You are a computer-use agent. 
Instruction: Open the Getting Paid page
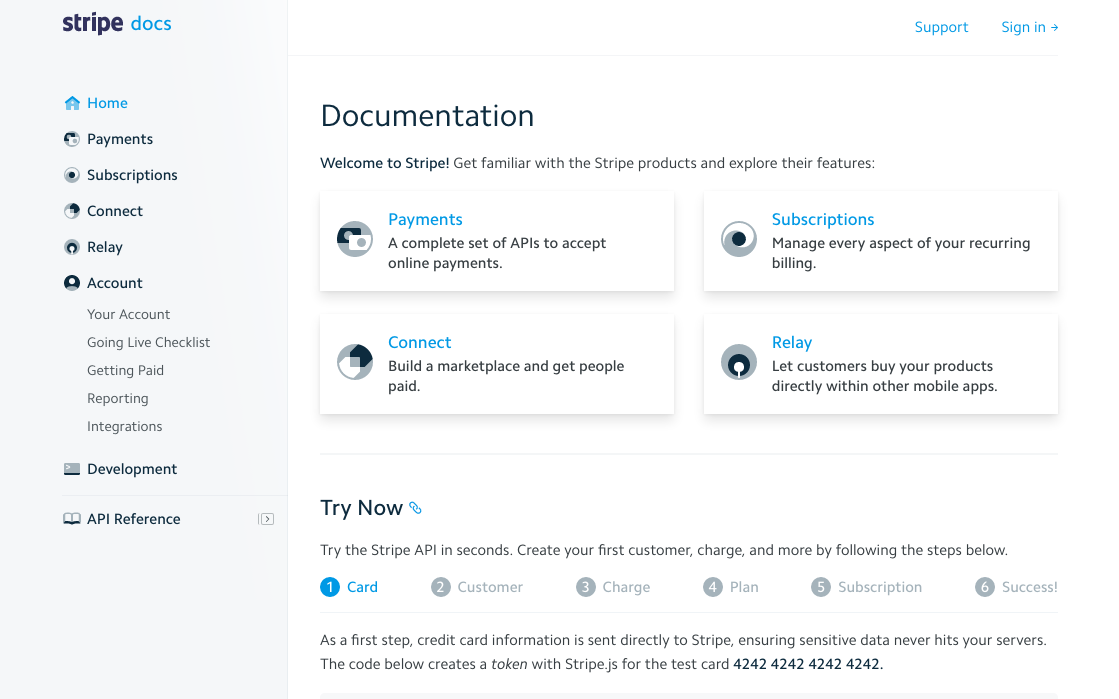[125, 370]
